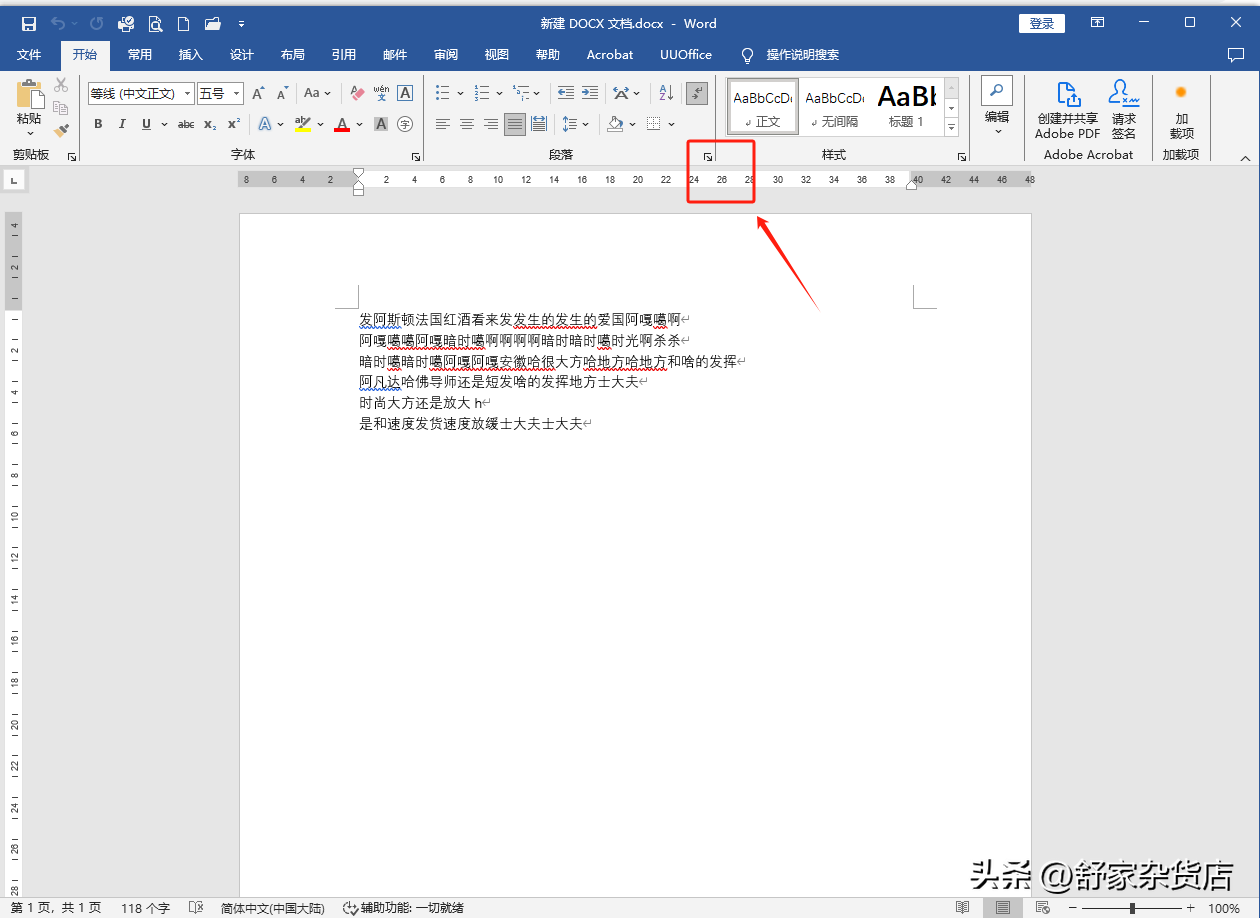The width and height of the screenshot is (1260, 918).
Task: Click the Open folder icon in quick access toolbar
Action: [x=212, y=23]
